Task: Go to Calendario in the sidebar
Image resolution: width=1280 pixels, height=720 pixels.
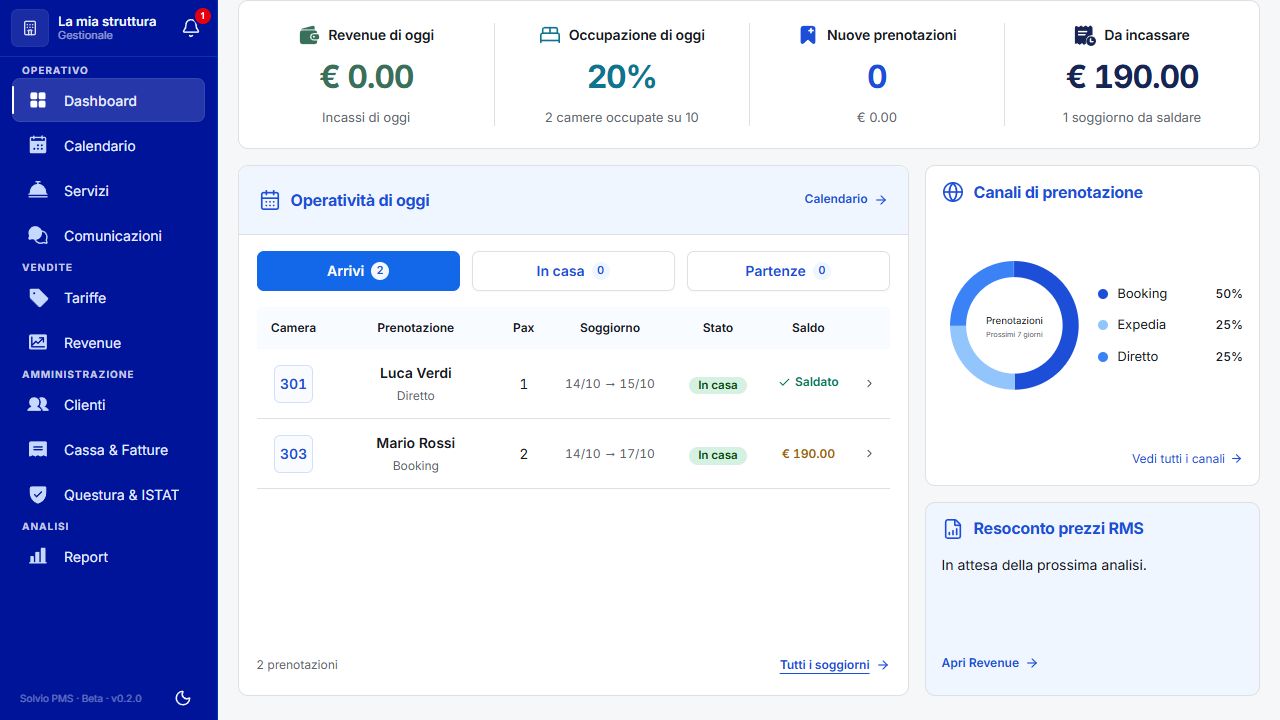Action: coord(108,146)
